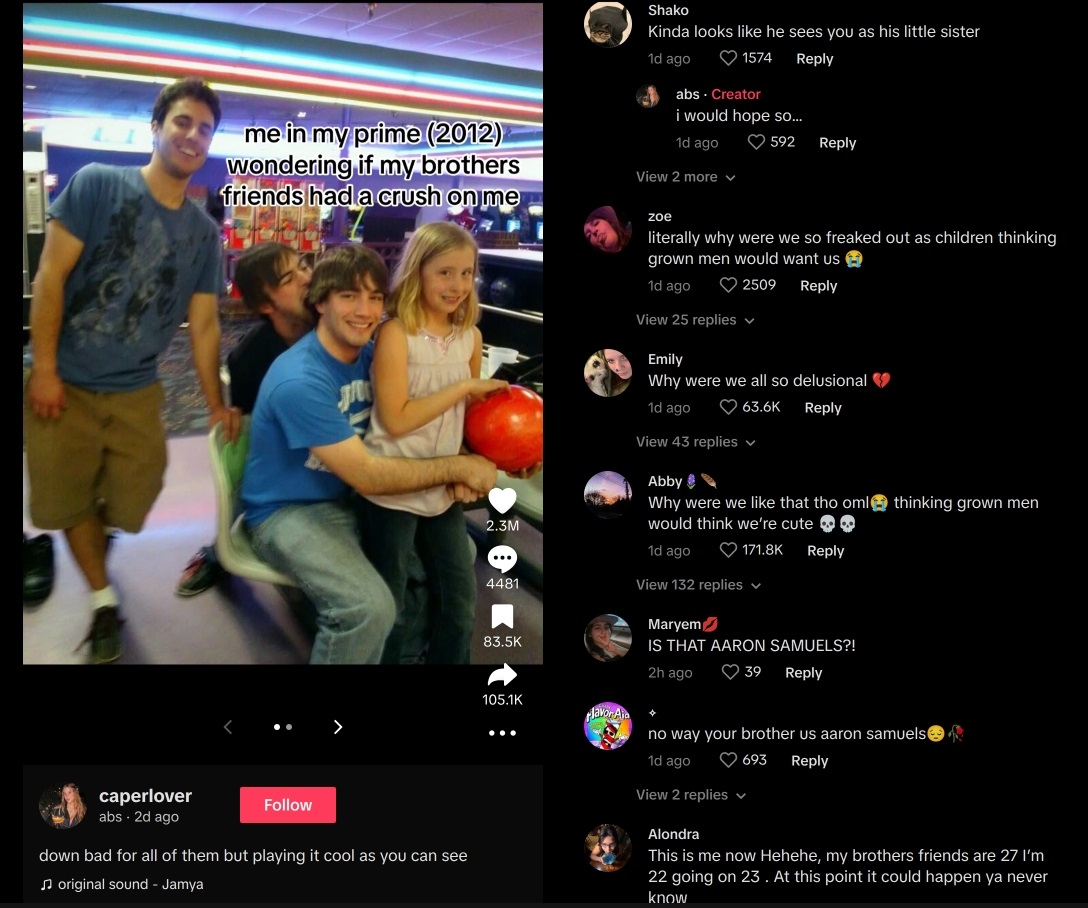Viewport: 1088px width, 908px height.
Task: Like Emily's comment with 63.6K likes
Action: 728,406
